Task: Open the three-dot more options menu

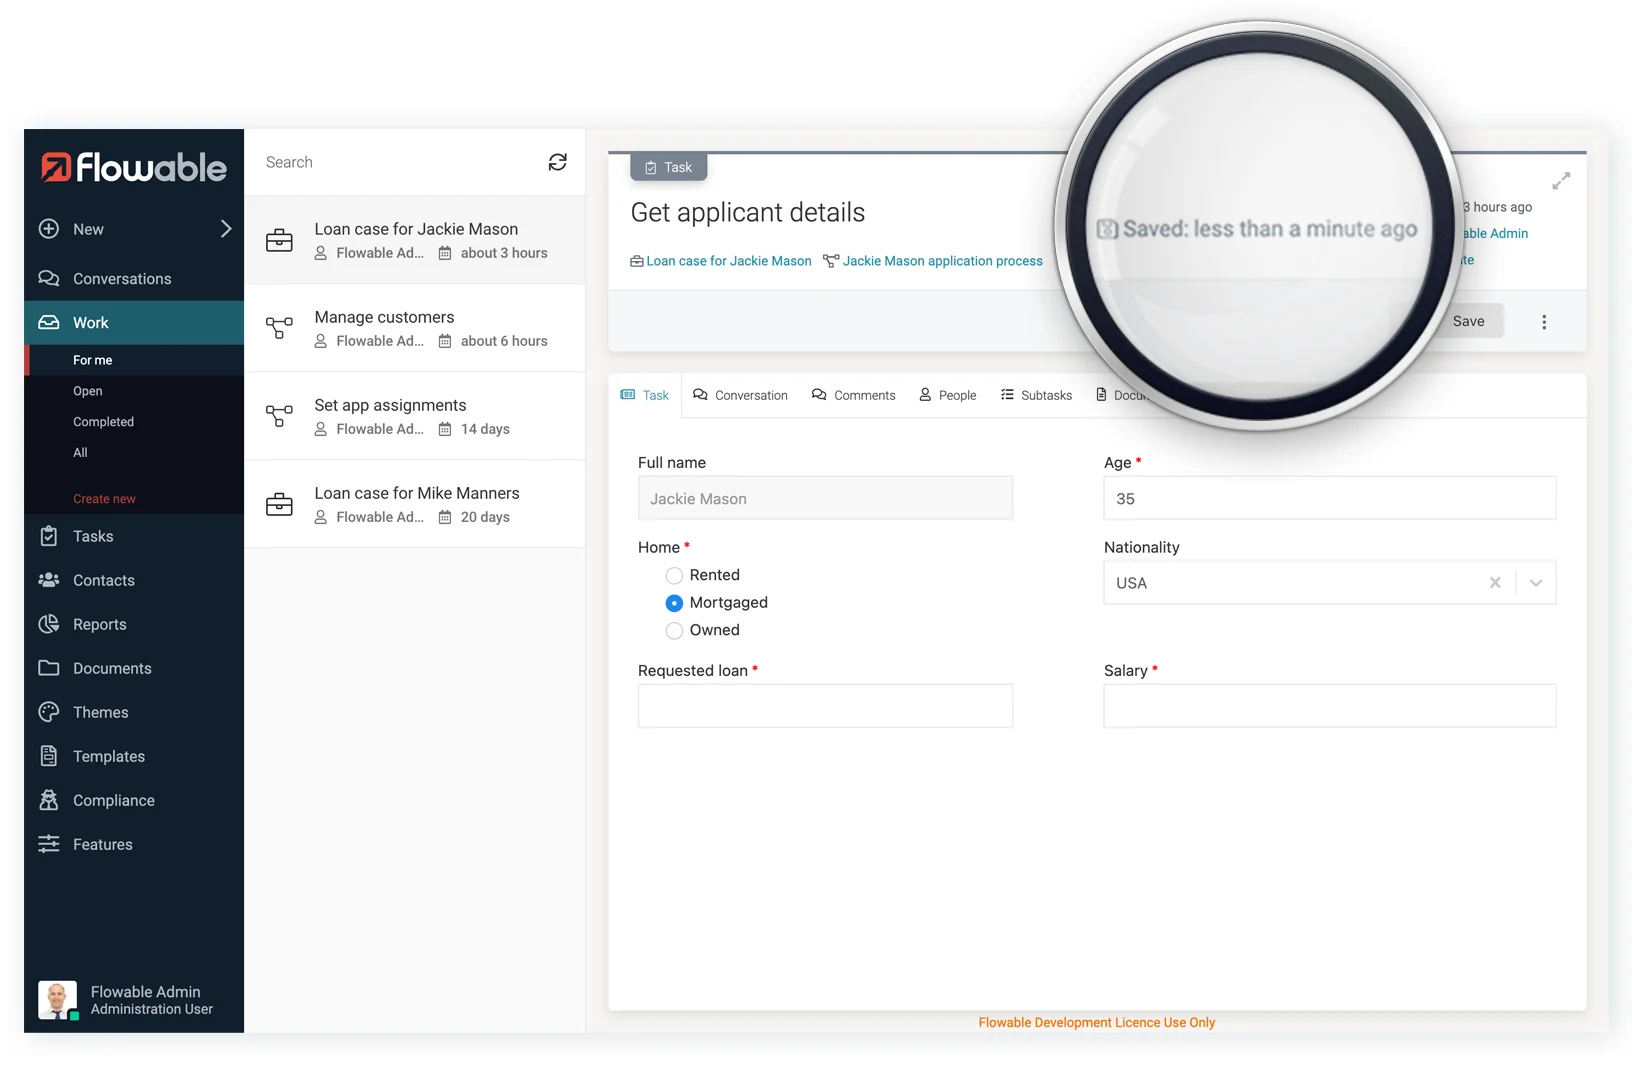Action: click(x=1544, y=322)
